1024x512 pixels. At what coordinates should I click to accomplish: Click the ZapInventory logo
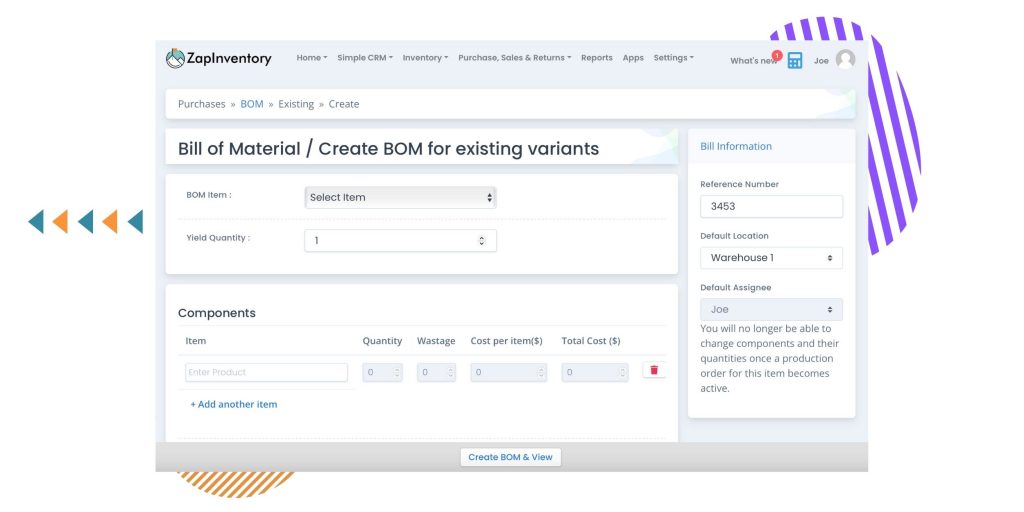tap(219, 58)
